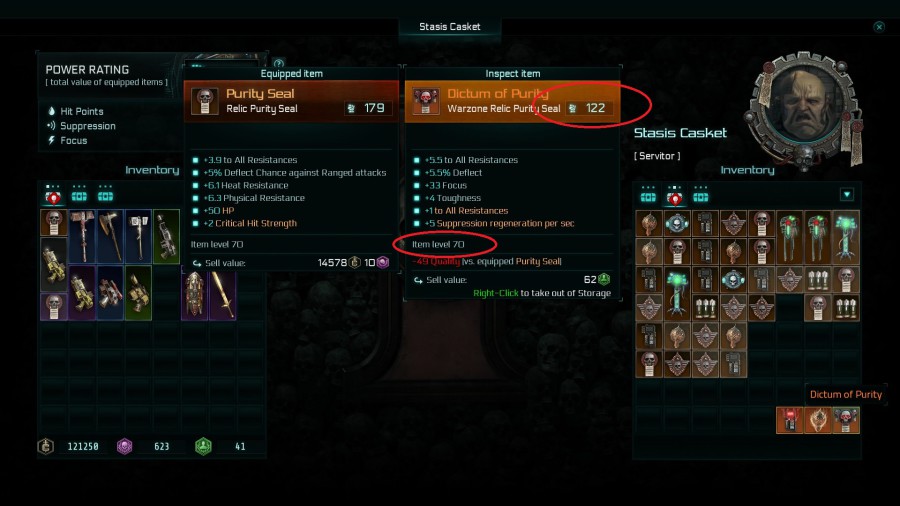This screenshot has height=506, width=900.
Task: Click the credits currency icon
Action: (x=46, y=446)
